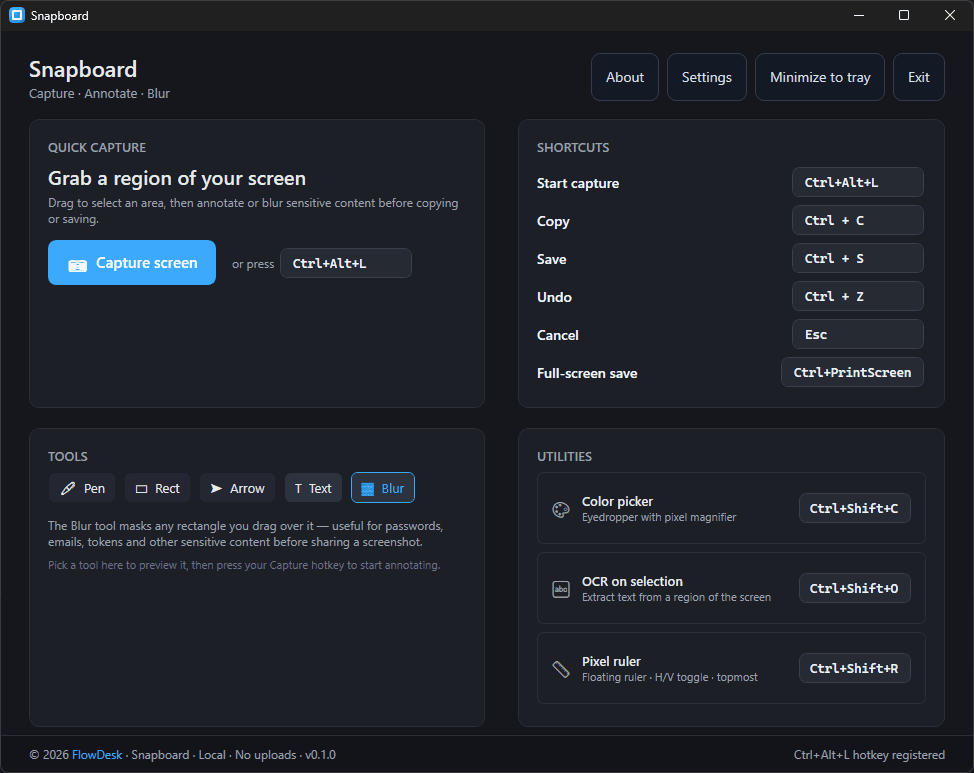Switch to the Arrow tool

(x=237, y=488)
